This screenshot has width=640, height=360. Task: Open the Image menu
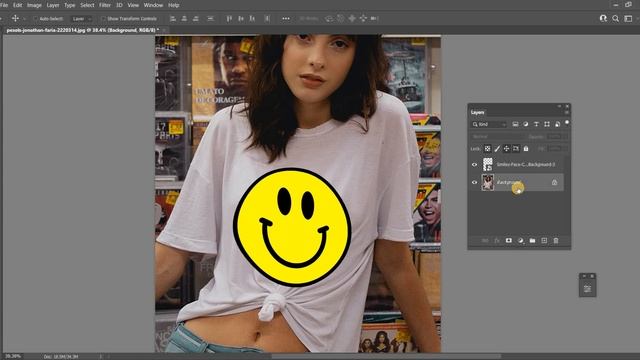pyautogui.click(x=34, y=5)
